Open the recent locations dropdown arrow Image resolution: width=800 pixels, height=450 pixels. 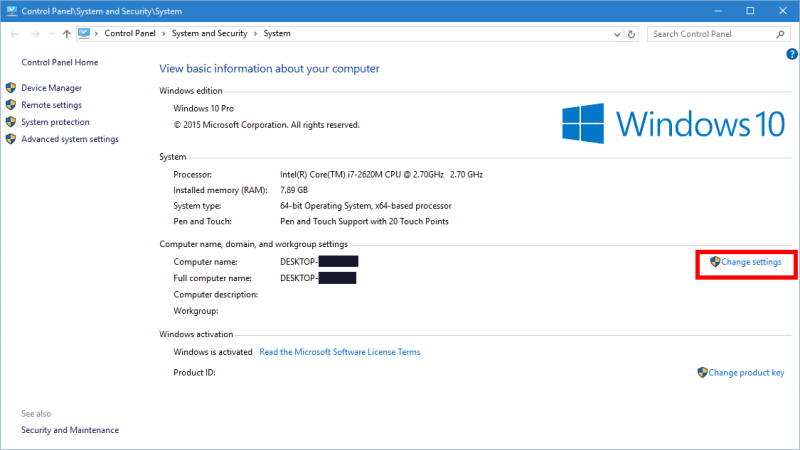50,33
